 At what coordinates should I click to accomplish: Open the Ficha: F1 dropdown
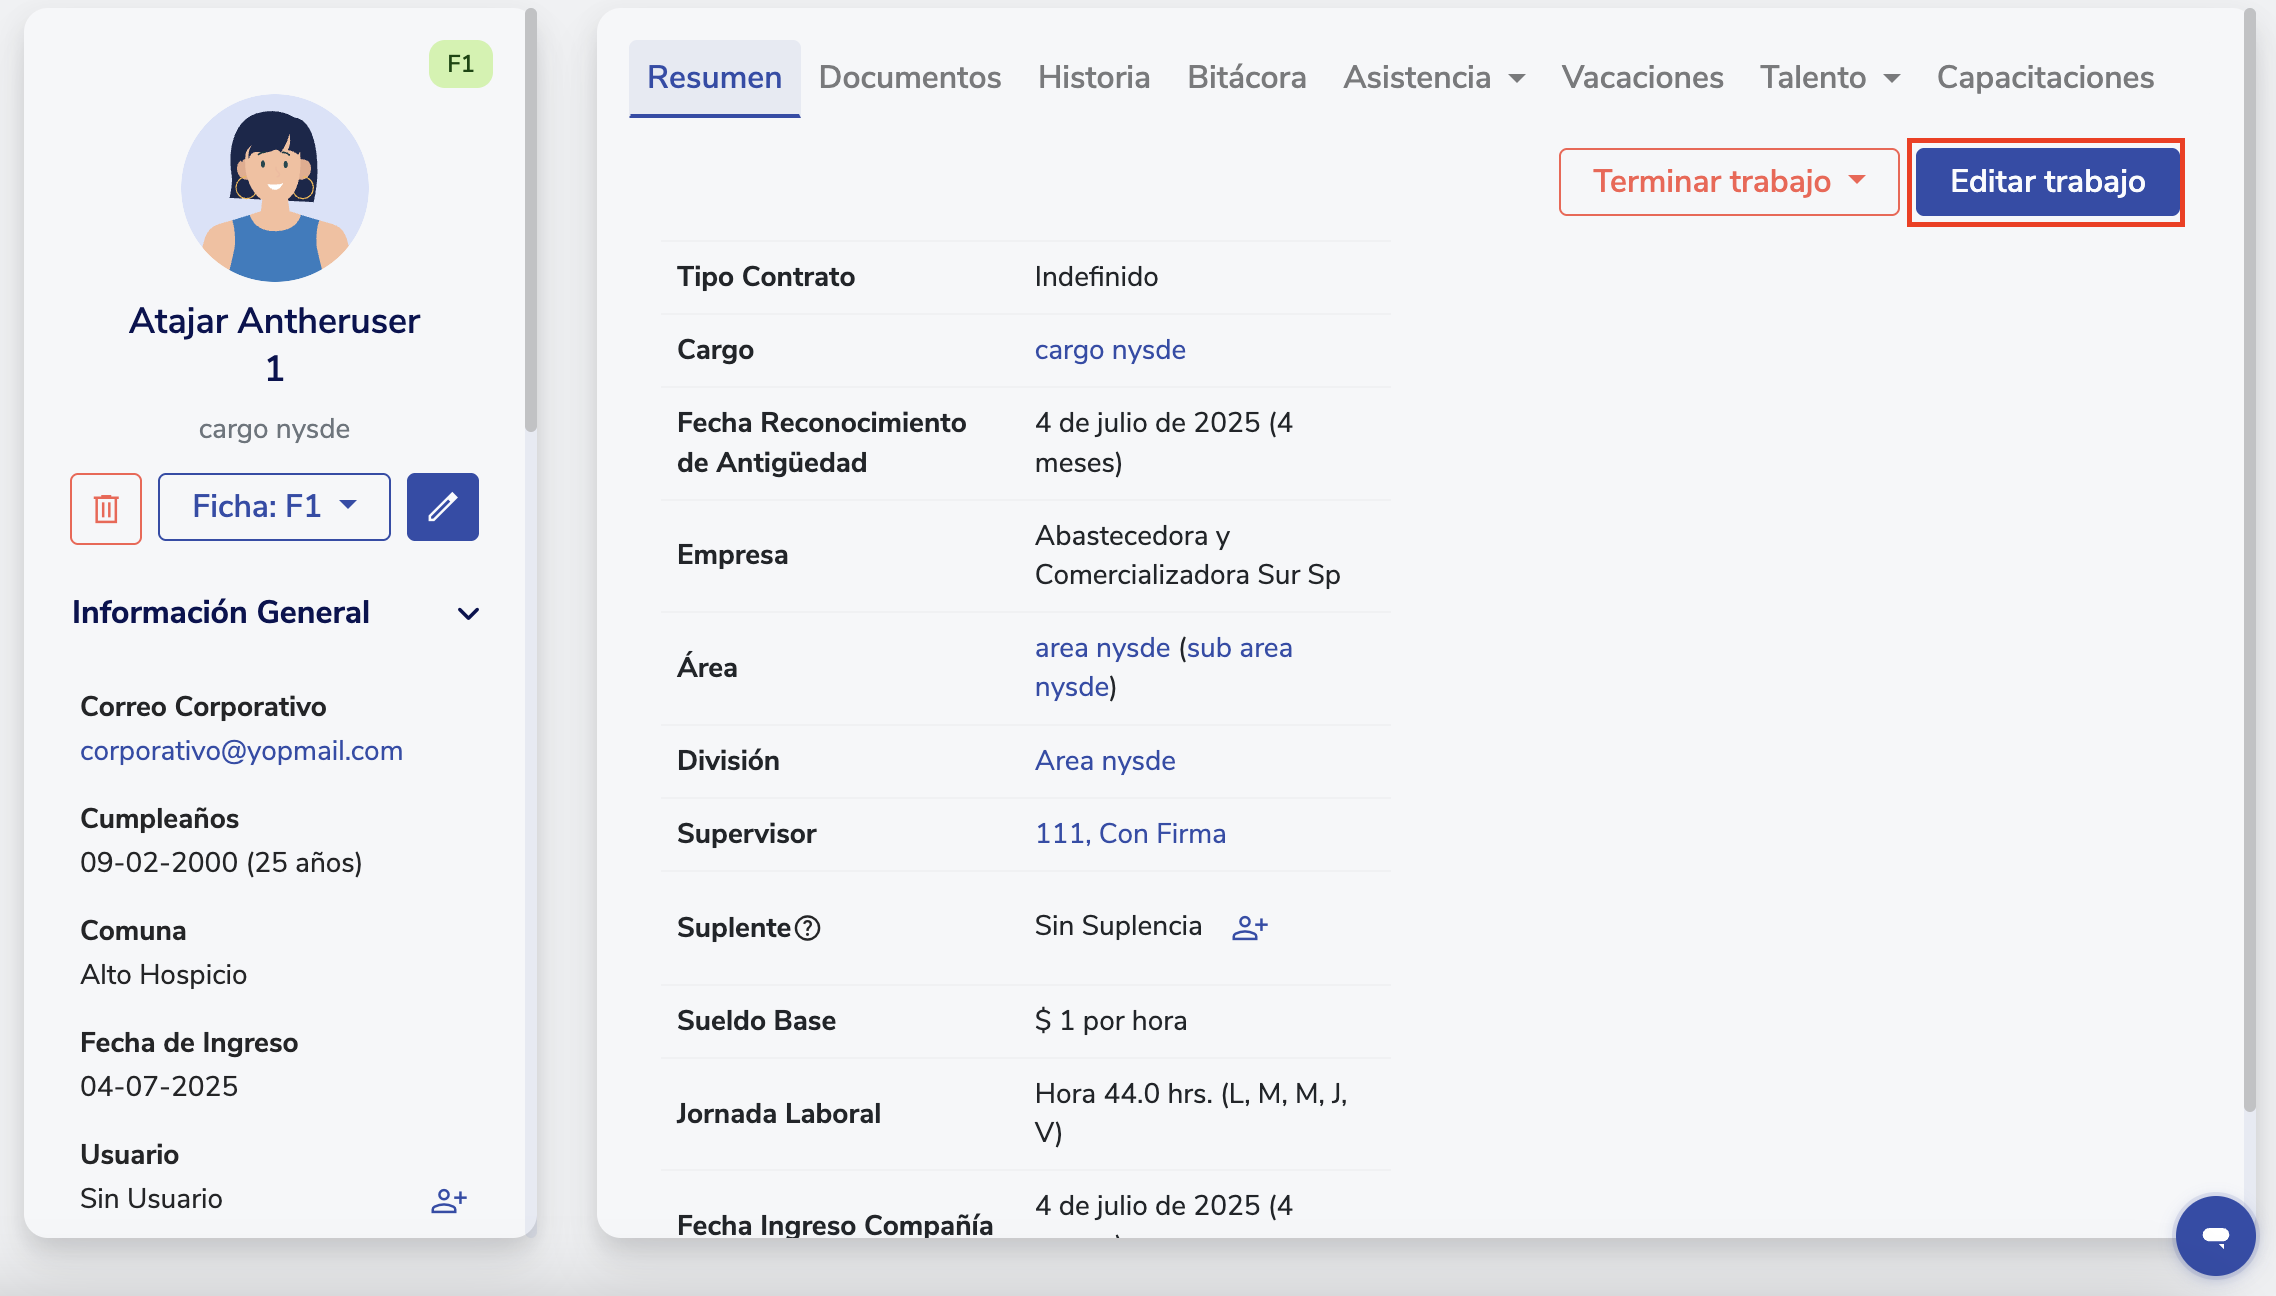pos(274,507)
